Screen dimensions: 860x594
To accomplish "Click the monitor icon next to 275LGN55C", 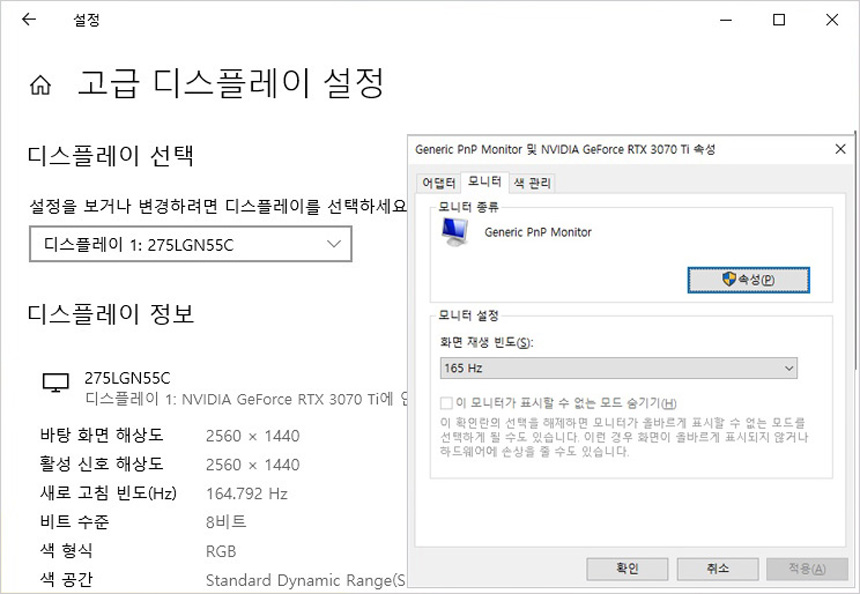I will click(56, 382).
